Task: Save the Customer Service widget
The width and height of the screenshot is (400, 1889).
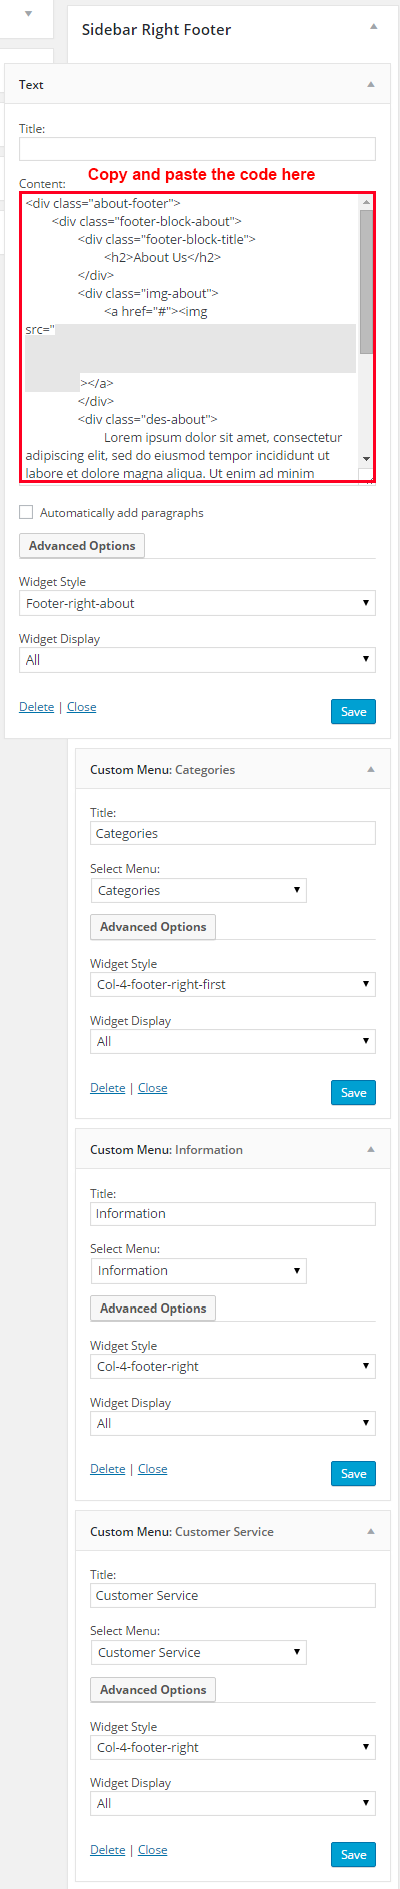Action: [353, 1855]
